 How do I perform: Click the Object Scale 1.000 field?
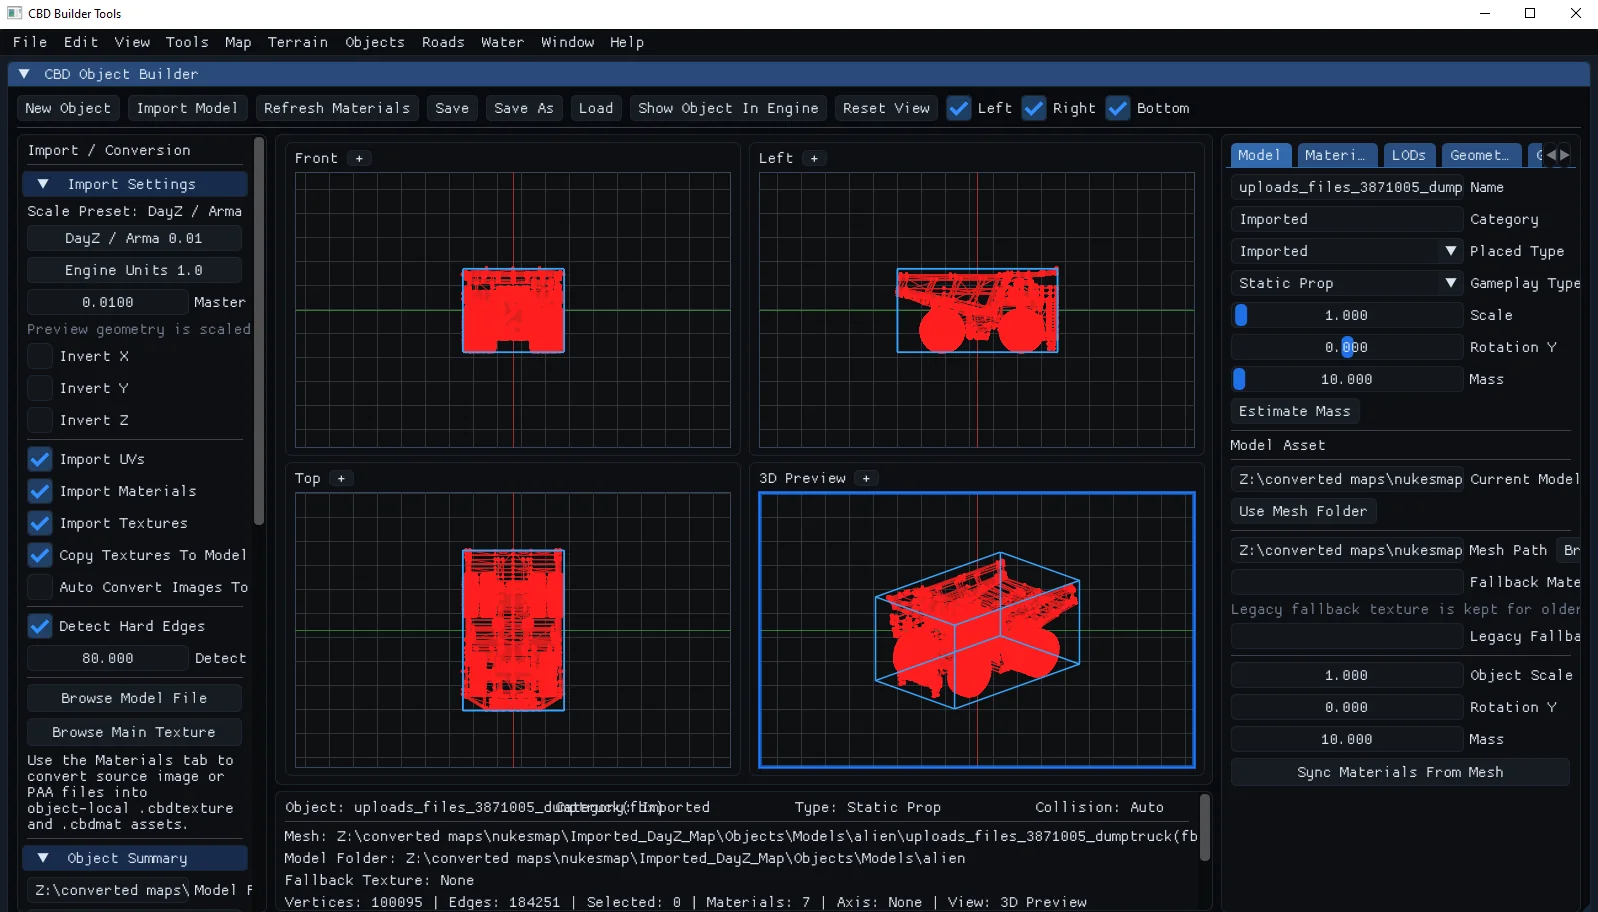[x=1347, y=675]
